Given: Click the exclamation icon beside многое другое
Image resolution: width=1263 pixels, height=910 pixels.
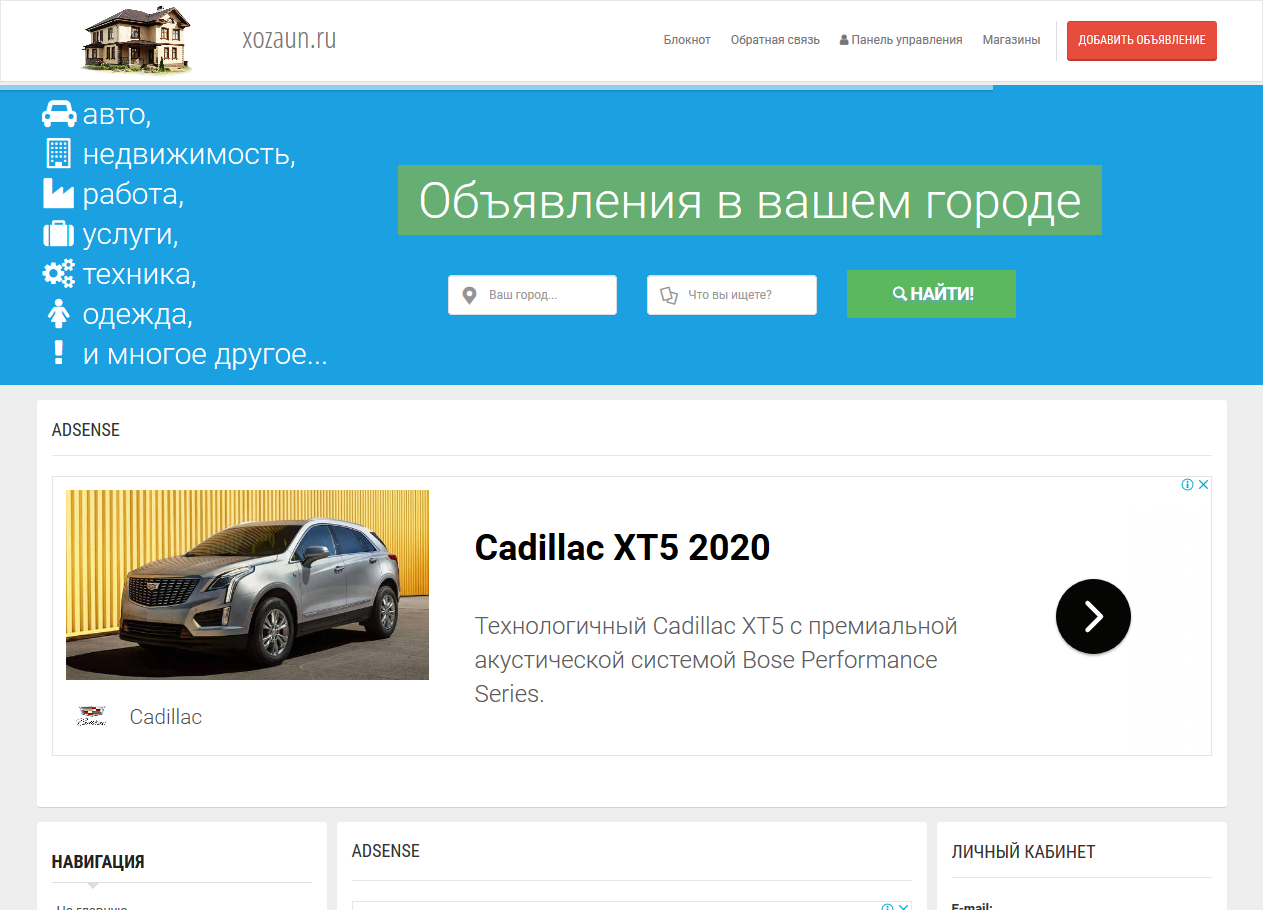Looking at the screenshot, I should click(x=59, y=352).
